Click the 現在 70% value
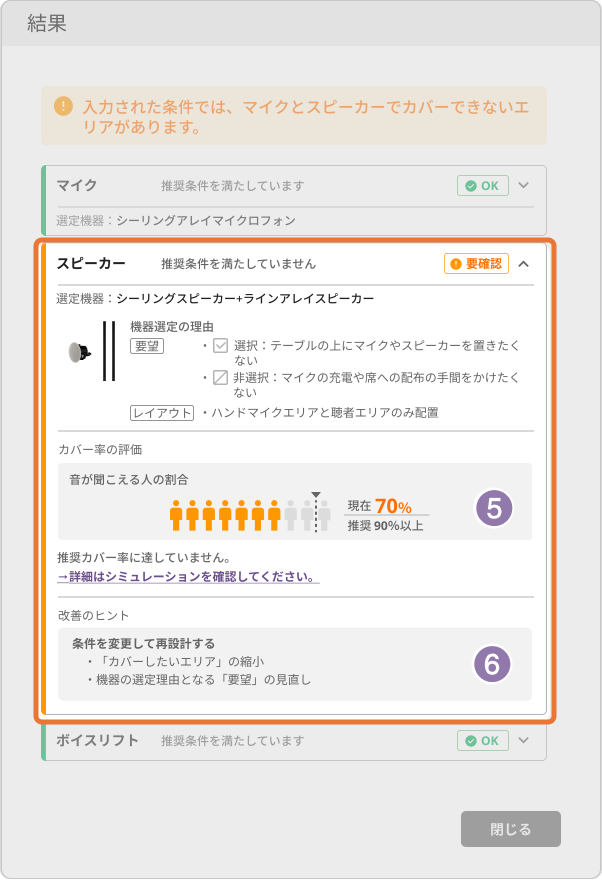Viewport: 602px width, 880px height. [380, 506]
